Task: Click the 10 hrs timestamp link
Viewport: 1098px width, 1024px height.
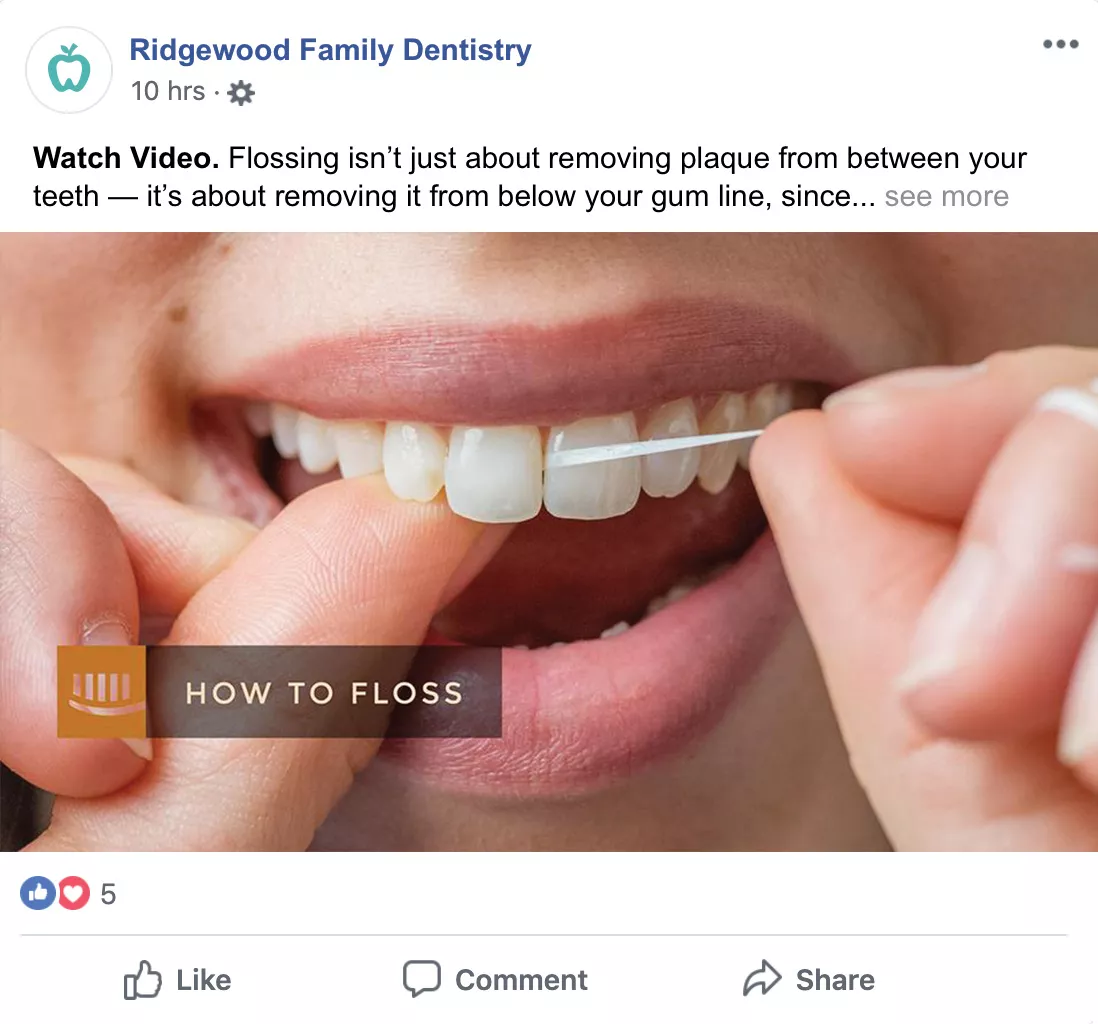Action: (169, 91)
